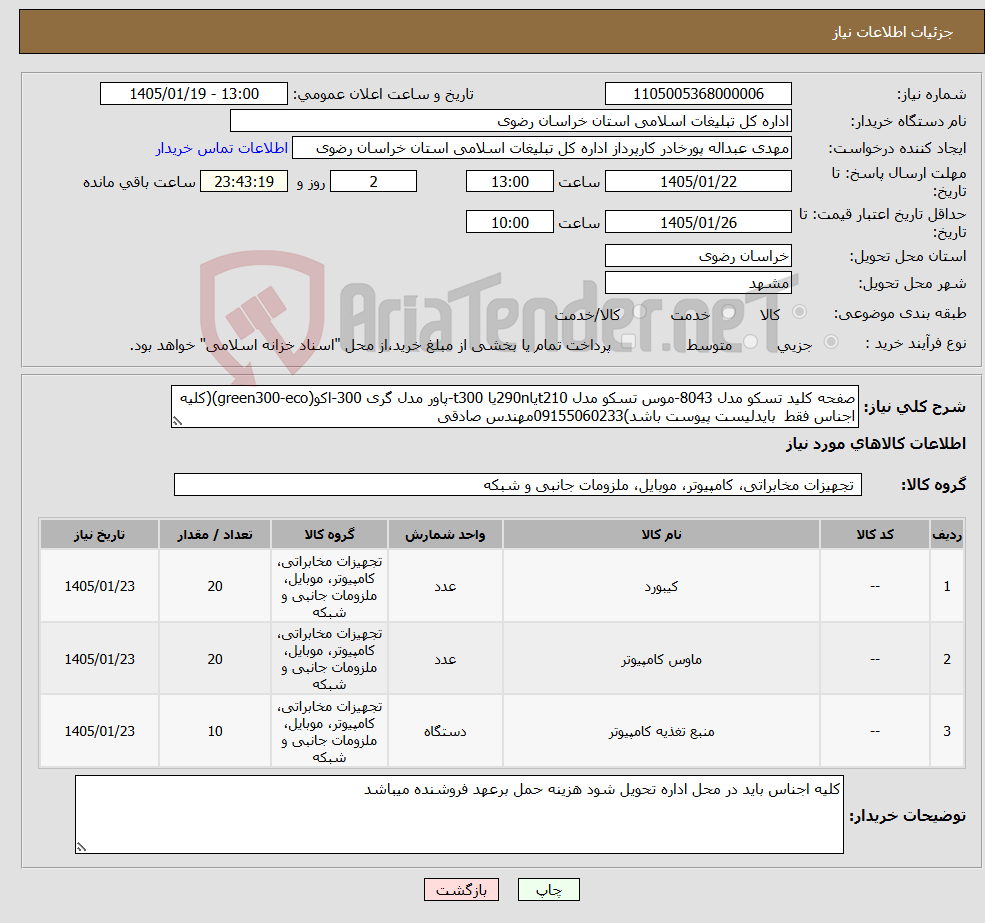Click the response deadline time 13:00 field
This screenshot has width=985, height=923.
[509, 182]
